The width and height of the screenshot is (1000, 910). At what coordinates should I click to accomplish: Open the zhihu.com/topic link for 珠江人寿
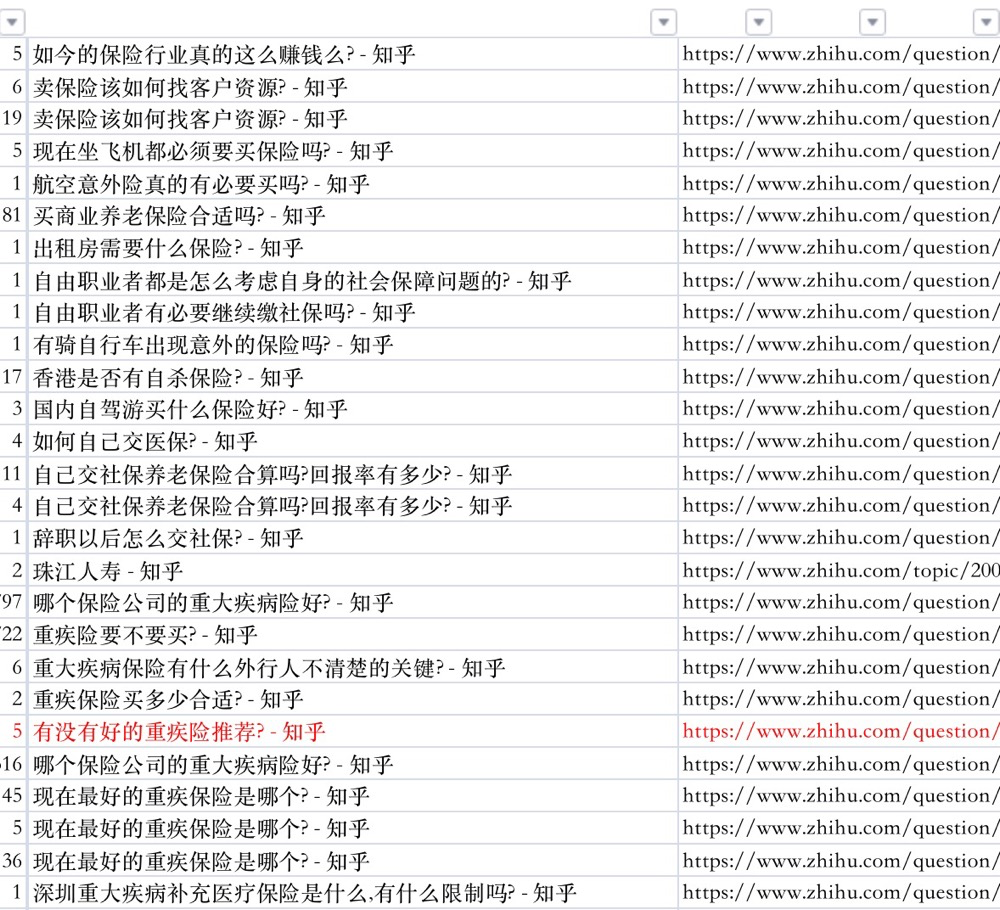click(x=841, y=571)
